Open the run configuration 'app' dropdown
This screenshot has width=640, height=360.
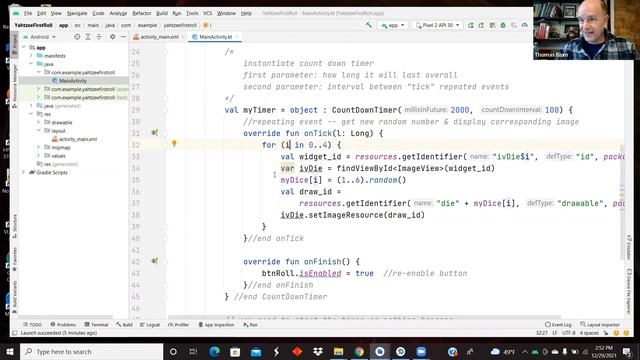(x=393, y=25)
